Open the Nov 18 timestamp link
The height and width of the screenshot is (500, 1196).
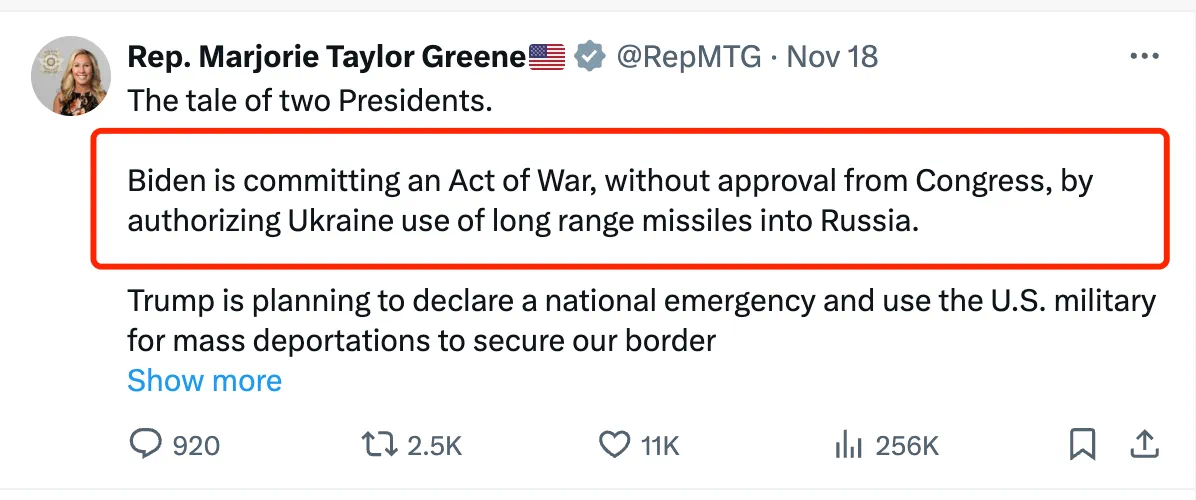(x=832, y=57)
